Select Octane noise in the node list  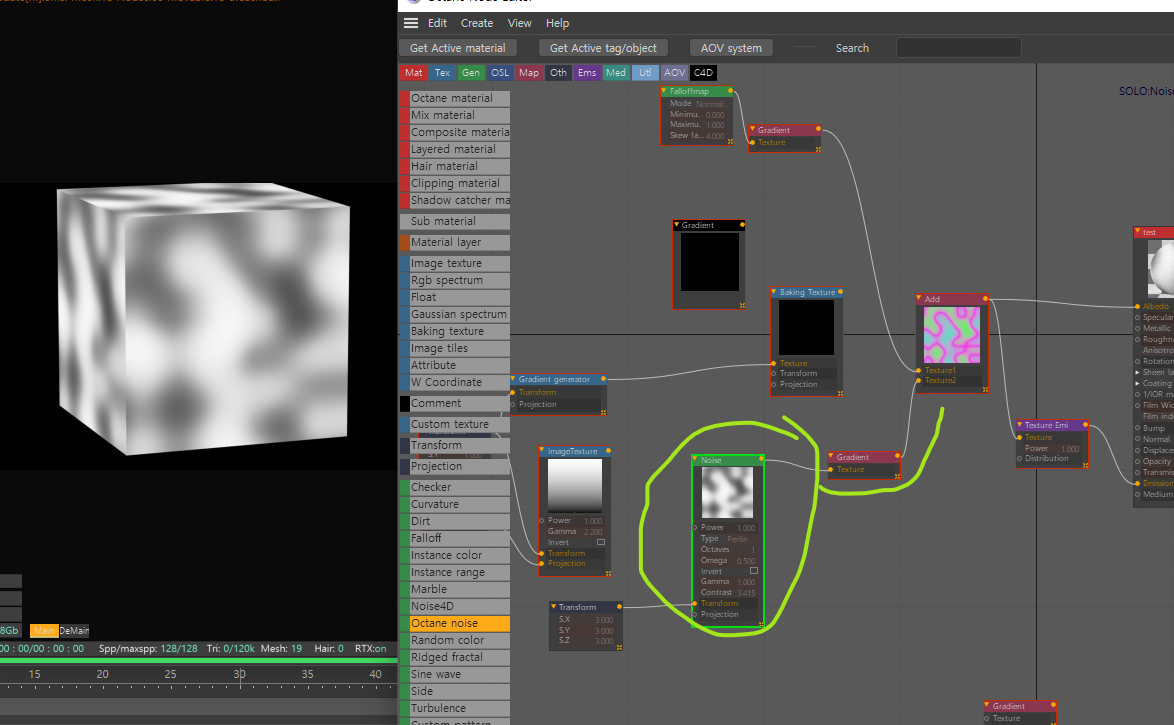coord(455,623)
